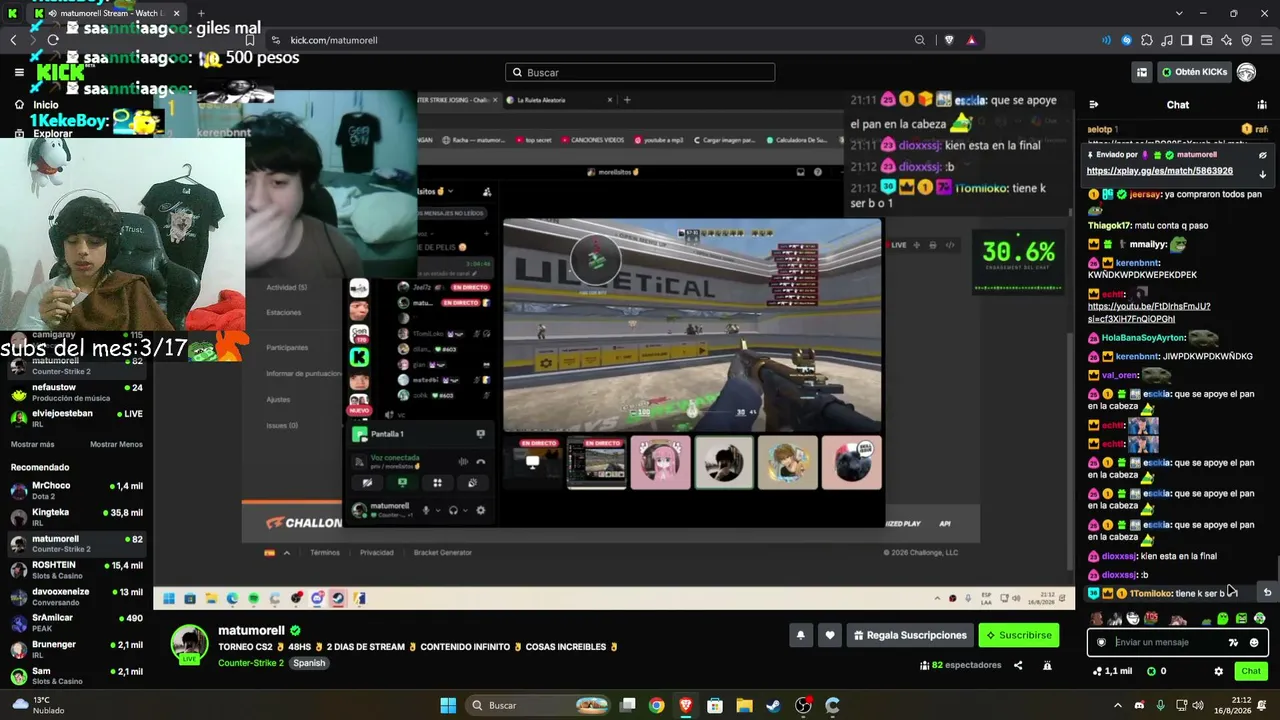
Task: Open davooxeneize channel in the sidebar
Action: tap(76, 596)
